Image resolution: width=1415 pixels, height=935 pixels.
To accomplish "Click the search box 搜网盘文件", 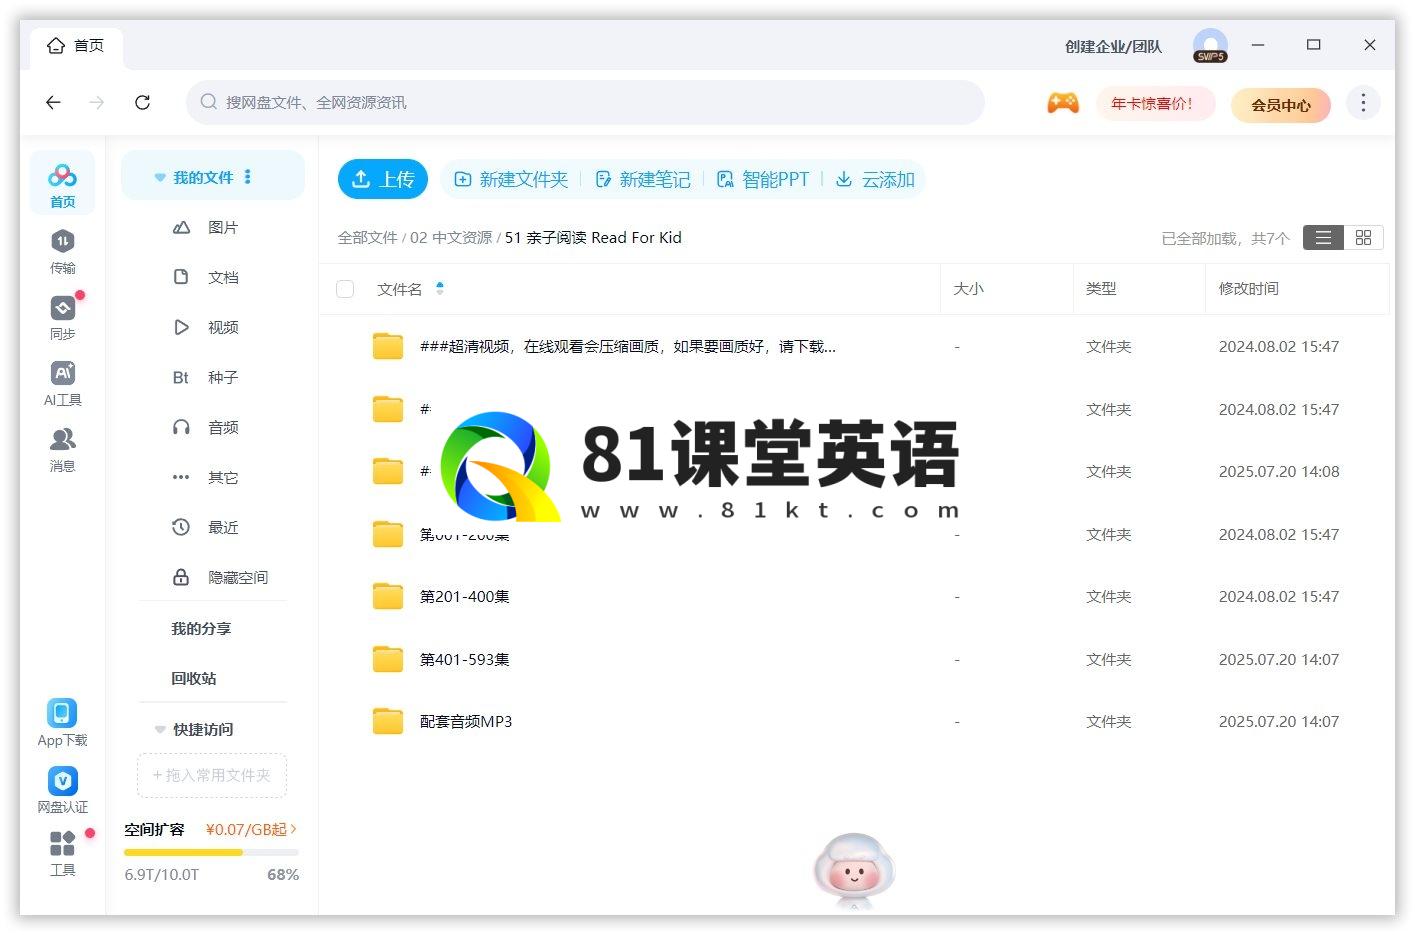I will pyautogui.click(x=585, y=102).
